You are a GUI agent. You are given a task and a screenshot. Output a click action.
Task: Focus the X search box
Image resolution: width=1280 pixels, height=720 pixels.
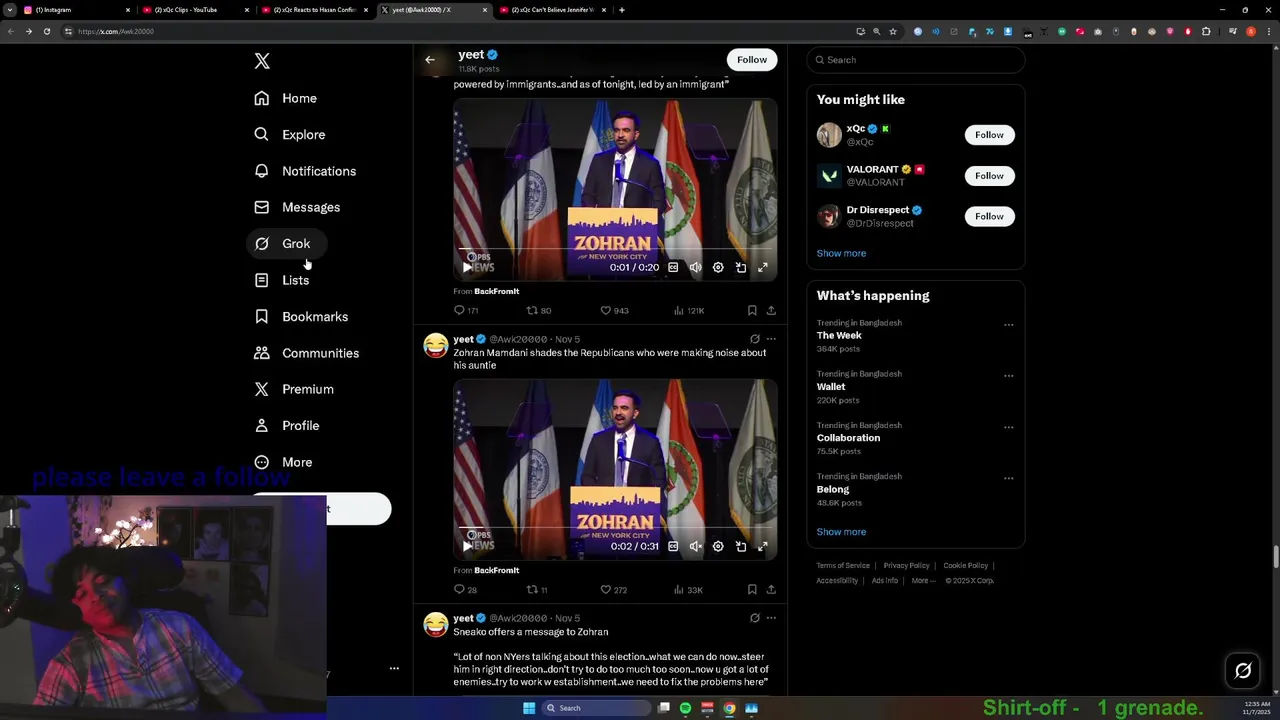(x=916, y=60)
